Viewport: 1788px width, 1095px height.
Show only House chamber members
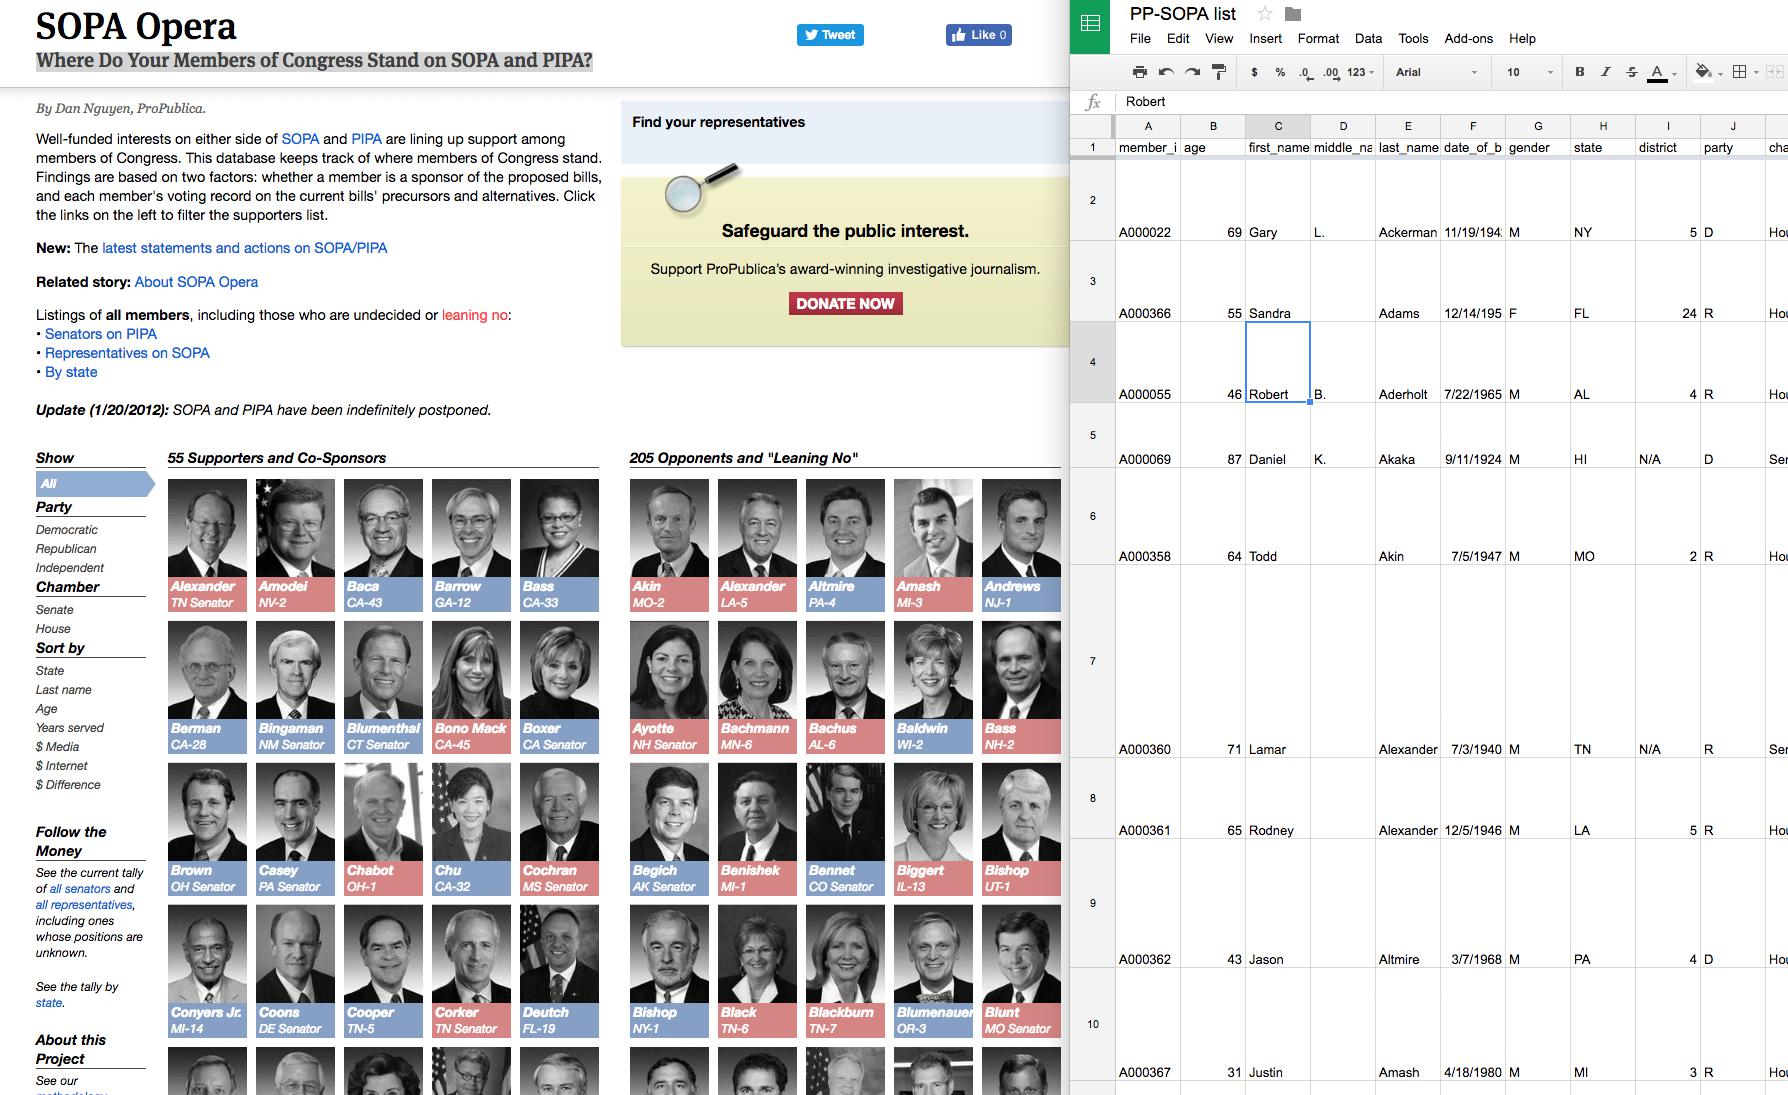tap(53, 629)
